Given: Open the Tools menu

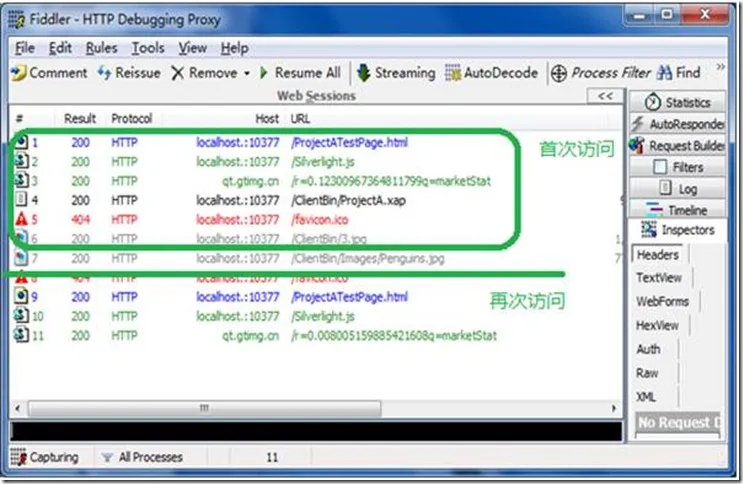Looking at the screenshot, I should pyautogui.click(x=148, y=48).
